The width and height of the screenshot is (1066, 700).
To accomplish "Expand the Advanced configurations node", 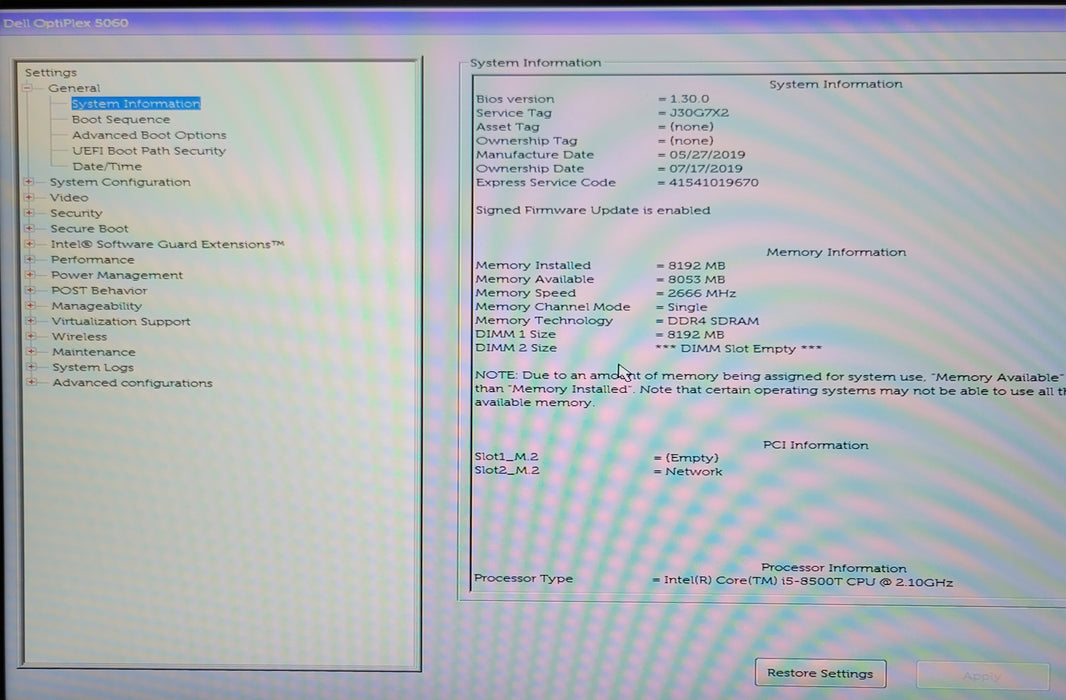I will tap(32, 382).
